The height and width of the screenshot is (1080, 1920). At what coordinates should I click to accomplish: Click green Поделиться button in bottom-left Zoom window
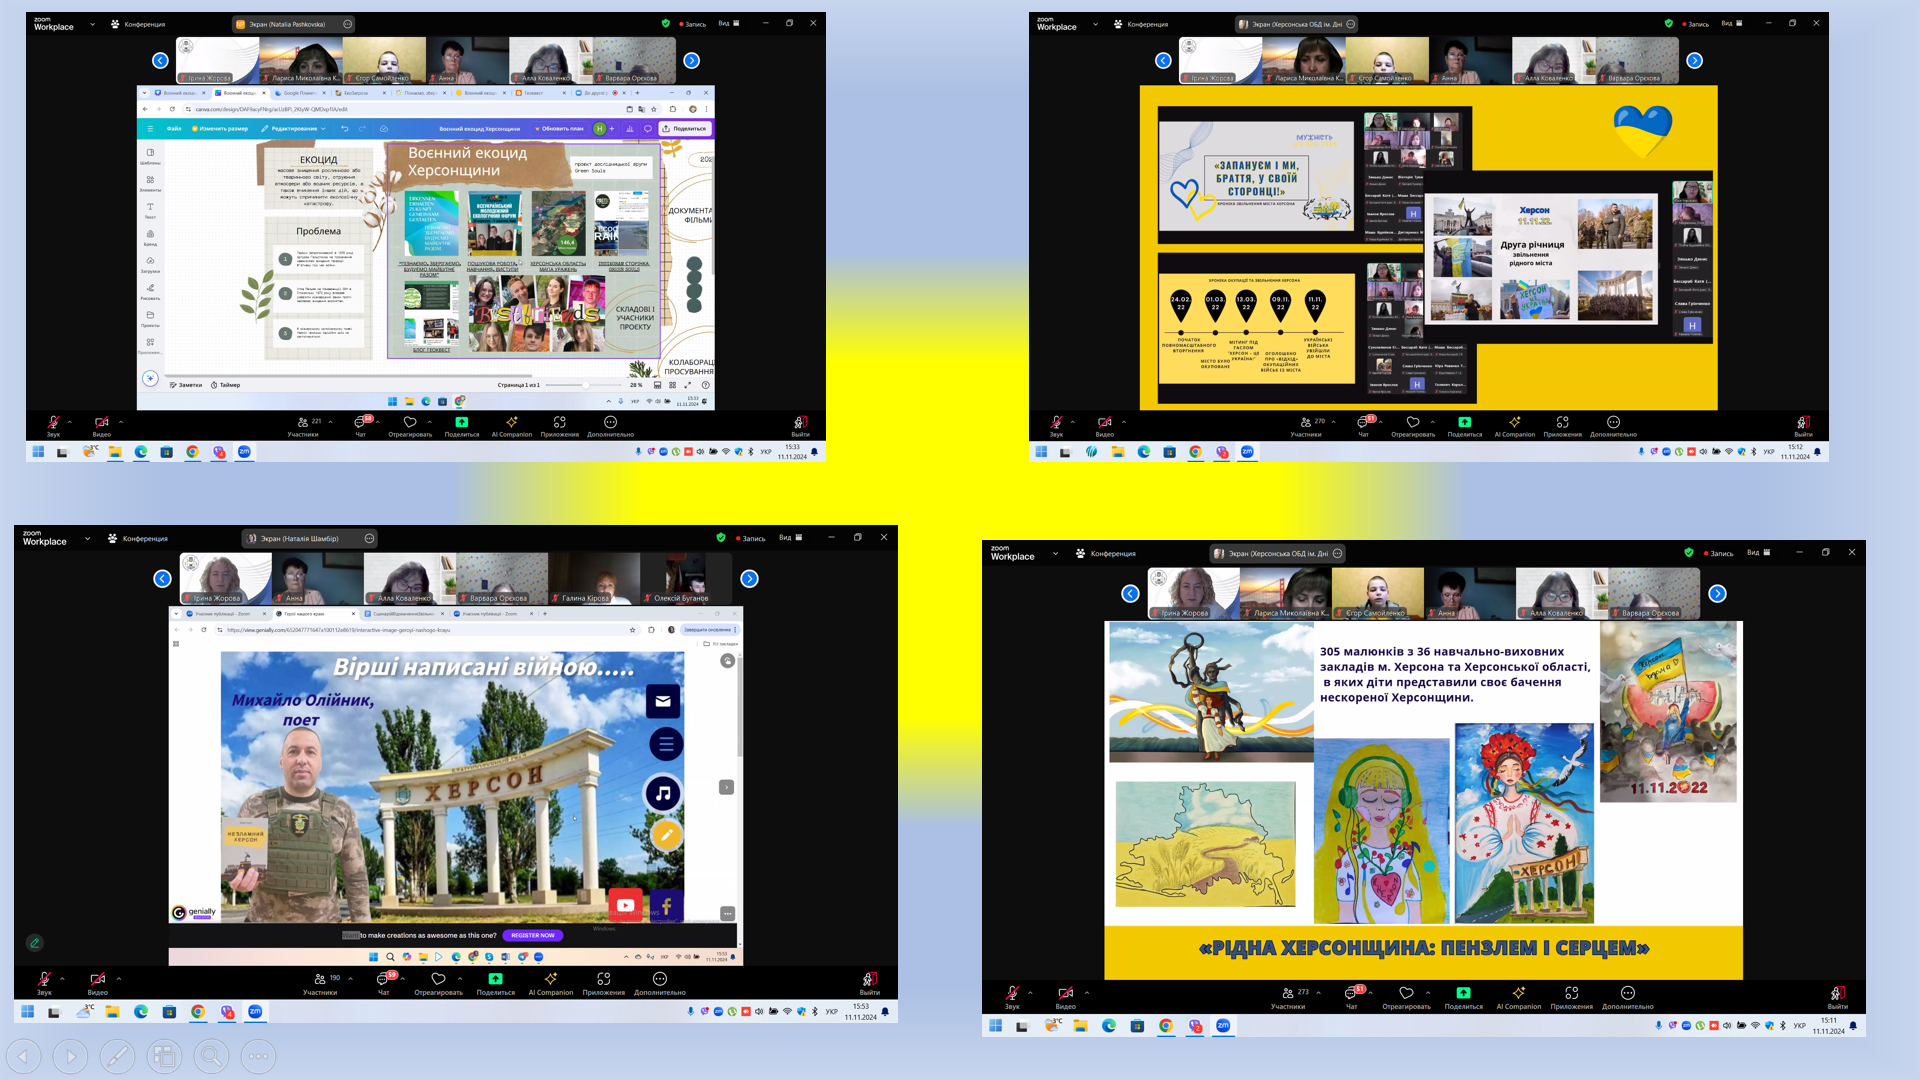tap(495, 980)
